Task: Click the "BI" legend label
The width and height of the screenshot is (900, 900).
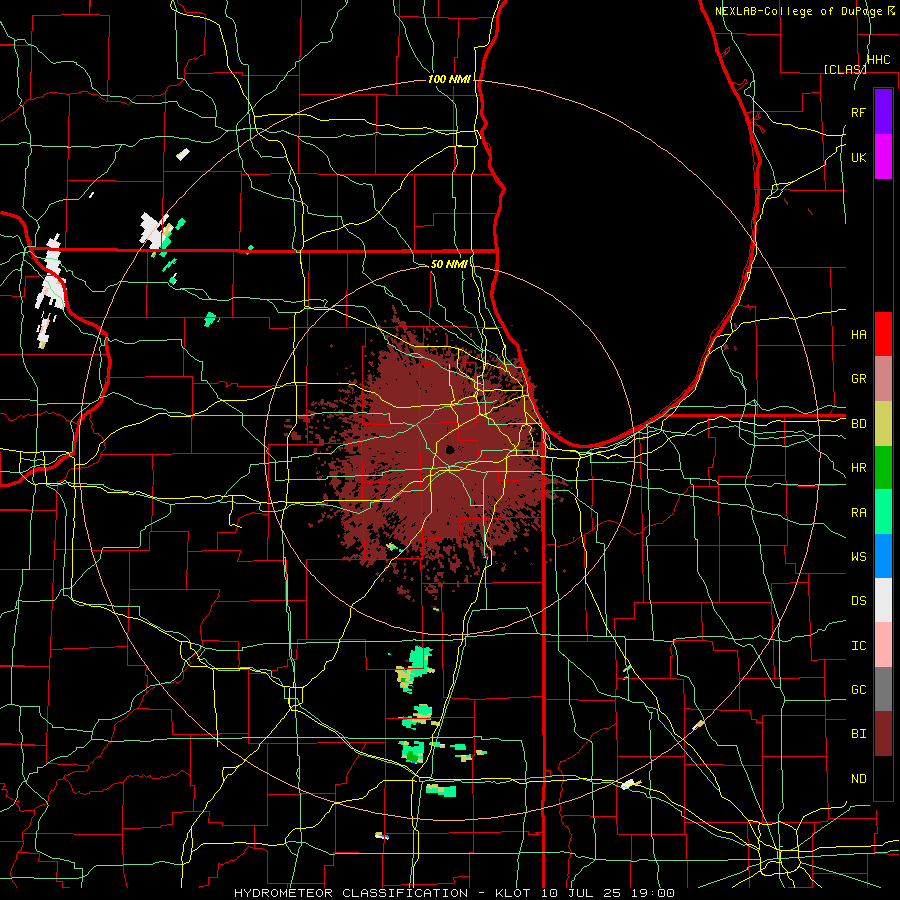Action: (858, 734)
